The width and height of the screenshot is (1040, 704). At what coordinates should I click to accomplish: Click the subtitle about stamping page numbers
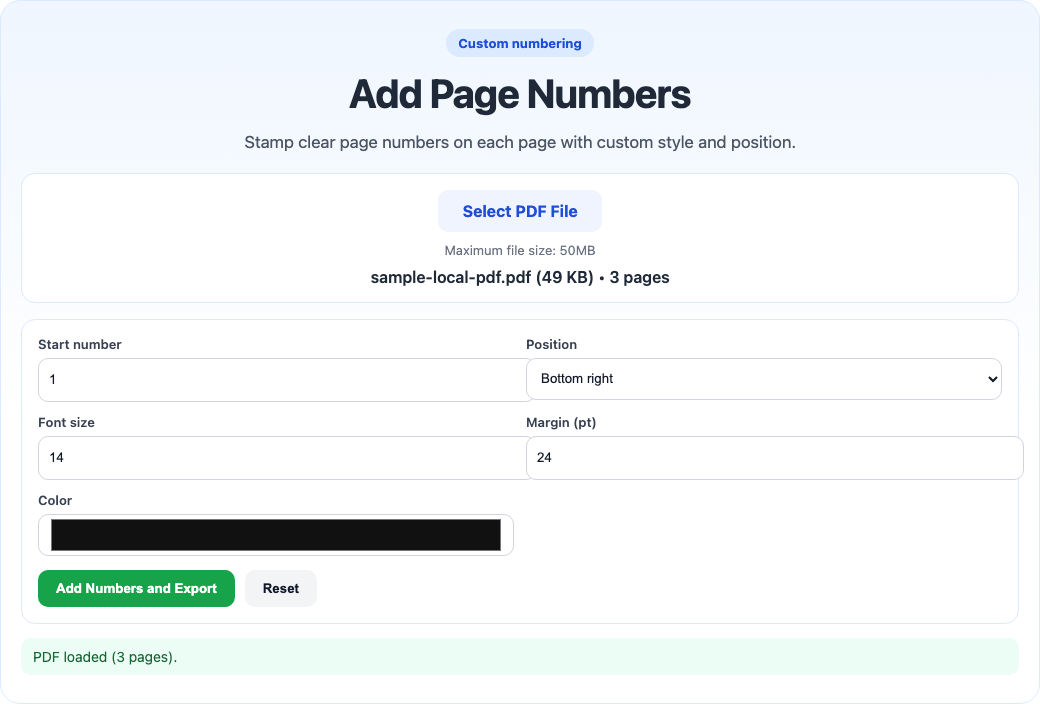click(519, 142)
